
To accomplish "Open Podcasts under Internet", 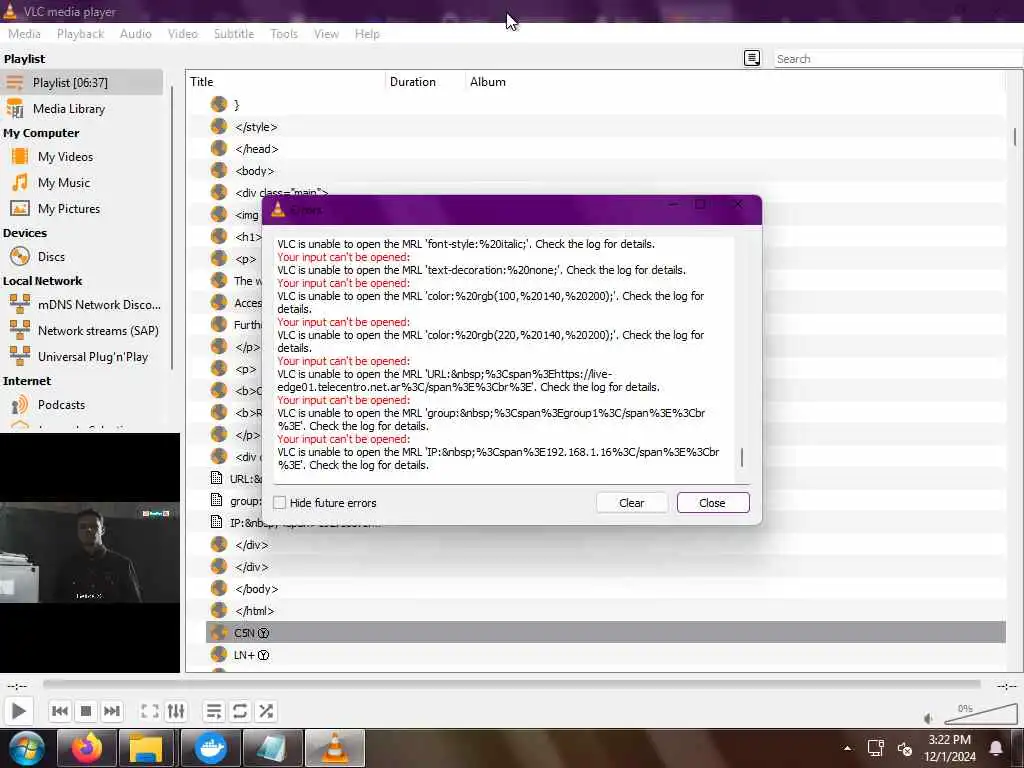I will point(82,405).
